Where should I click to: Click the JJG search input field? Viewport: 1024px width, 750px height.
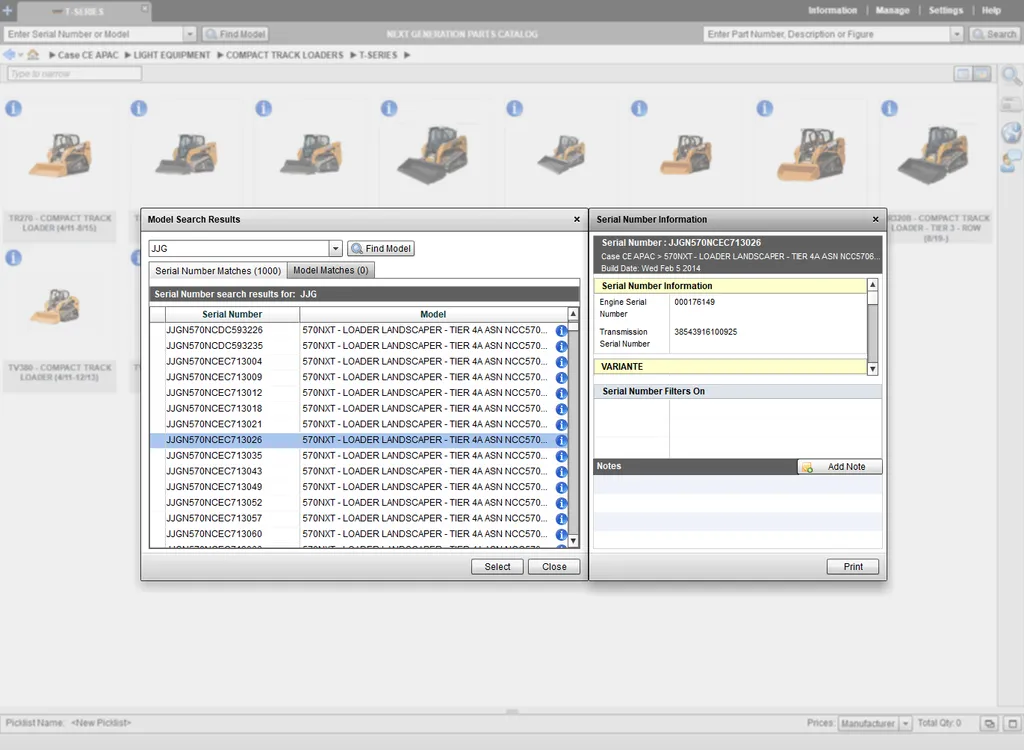click(x=239, y=248)
